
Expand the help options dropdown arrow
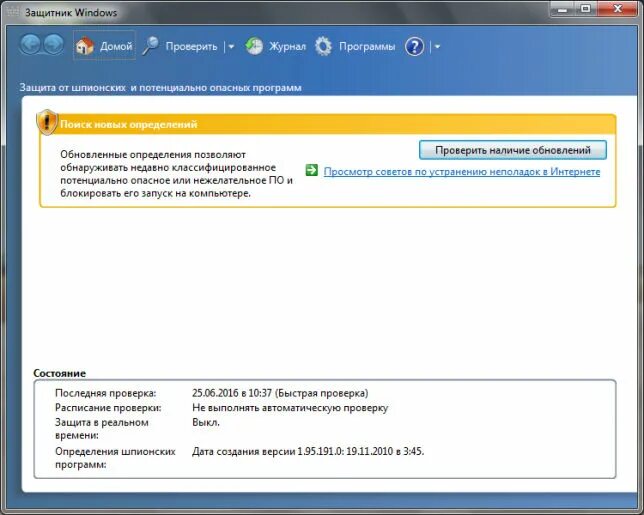[437, 47]
